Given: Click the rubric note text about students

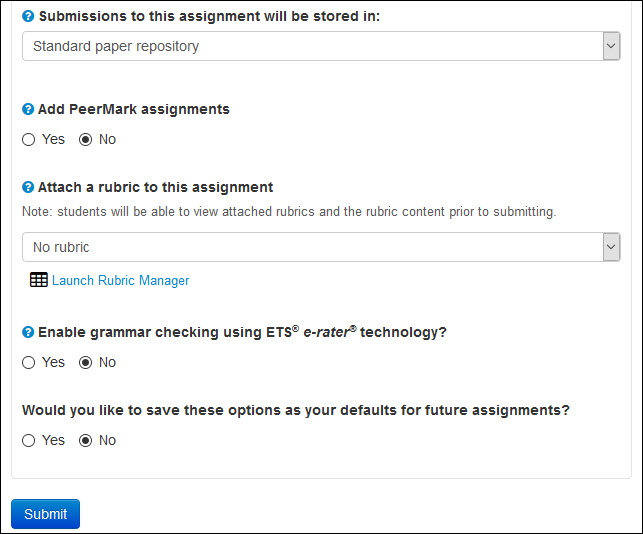Looking at the screenshot, I should pyautogui.click(x=288, y=212).
